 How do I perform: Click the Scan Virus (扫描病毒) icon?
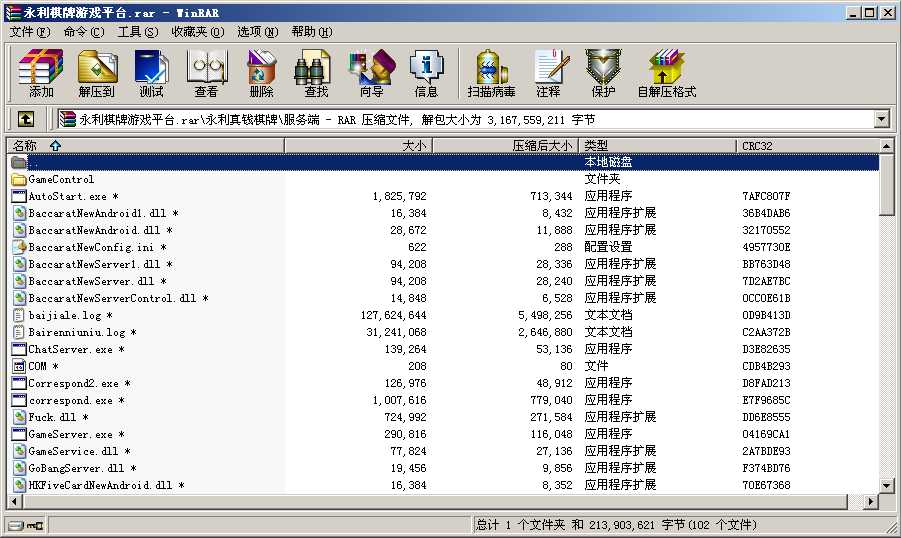click(491, 74)
